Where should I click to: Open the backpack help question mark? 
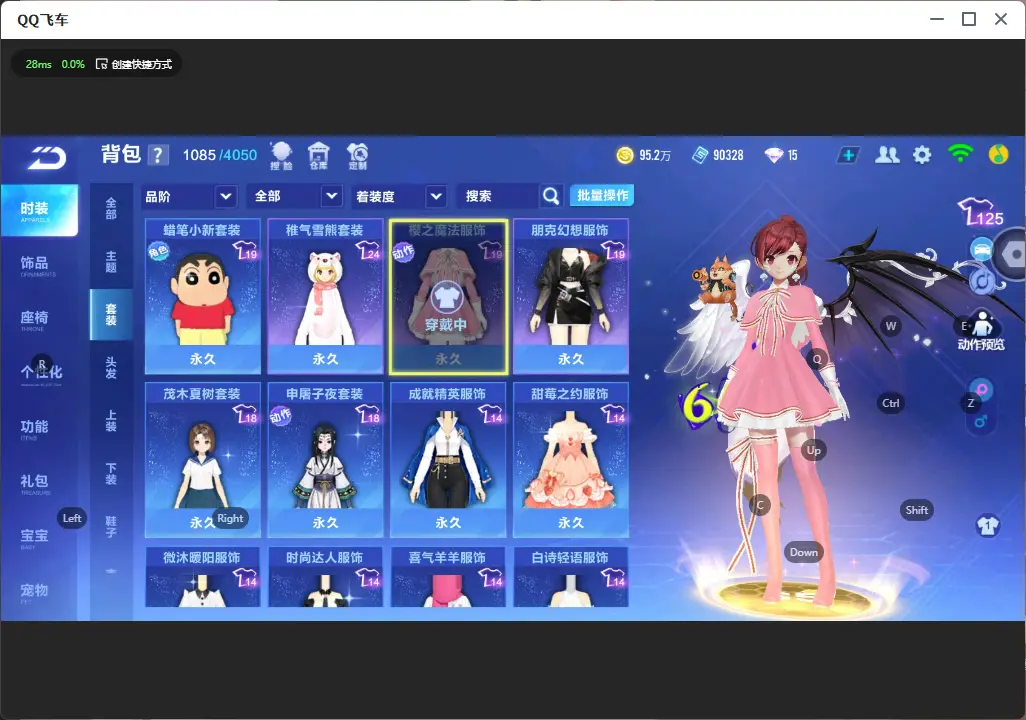click(x=158, y=155)
